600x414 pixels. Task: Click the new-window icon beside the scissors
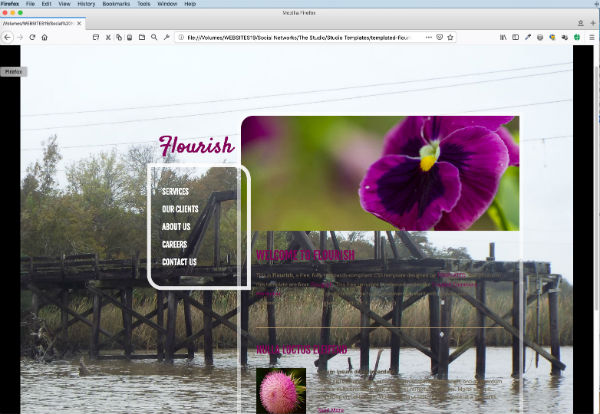[x=96, y=37]
